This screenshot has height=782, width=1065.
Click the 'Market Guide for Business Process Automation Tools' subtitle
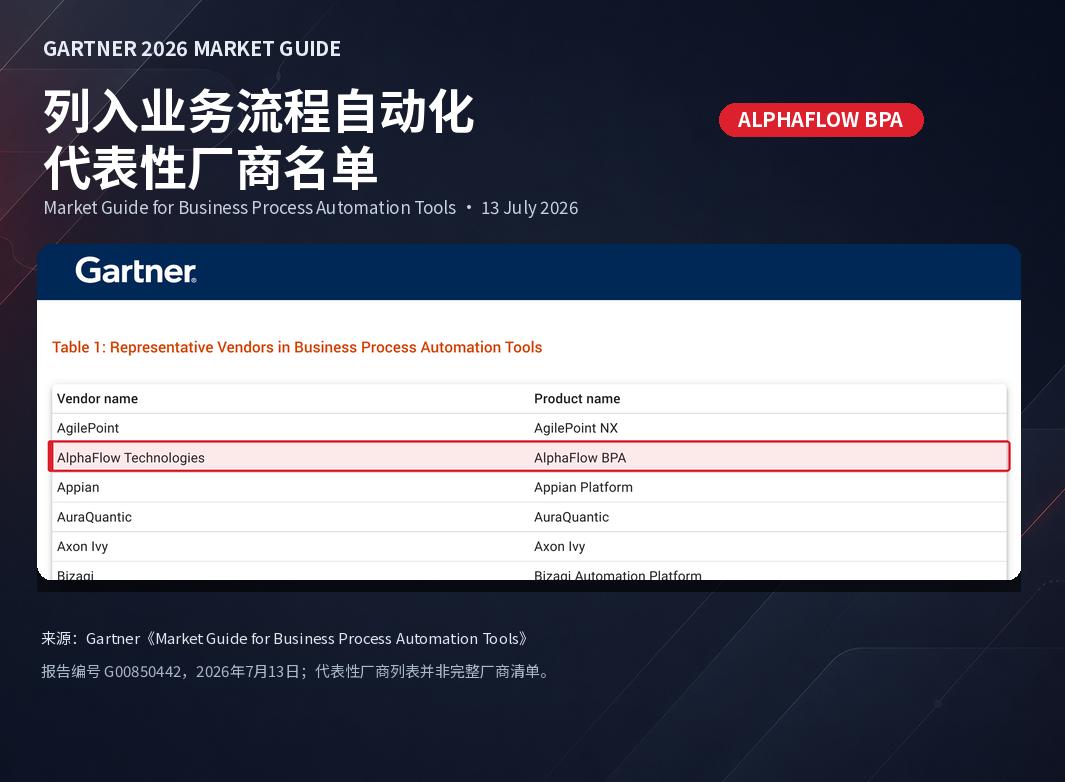[x=249, y=208]
